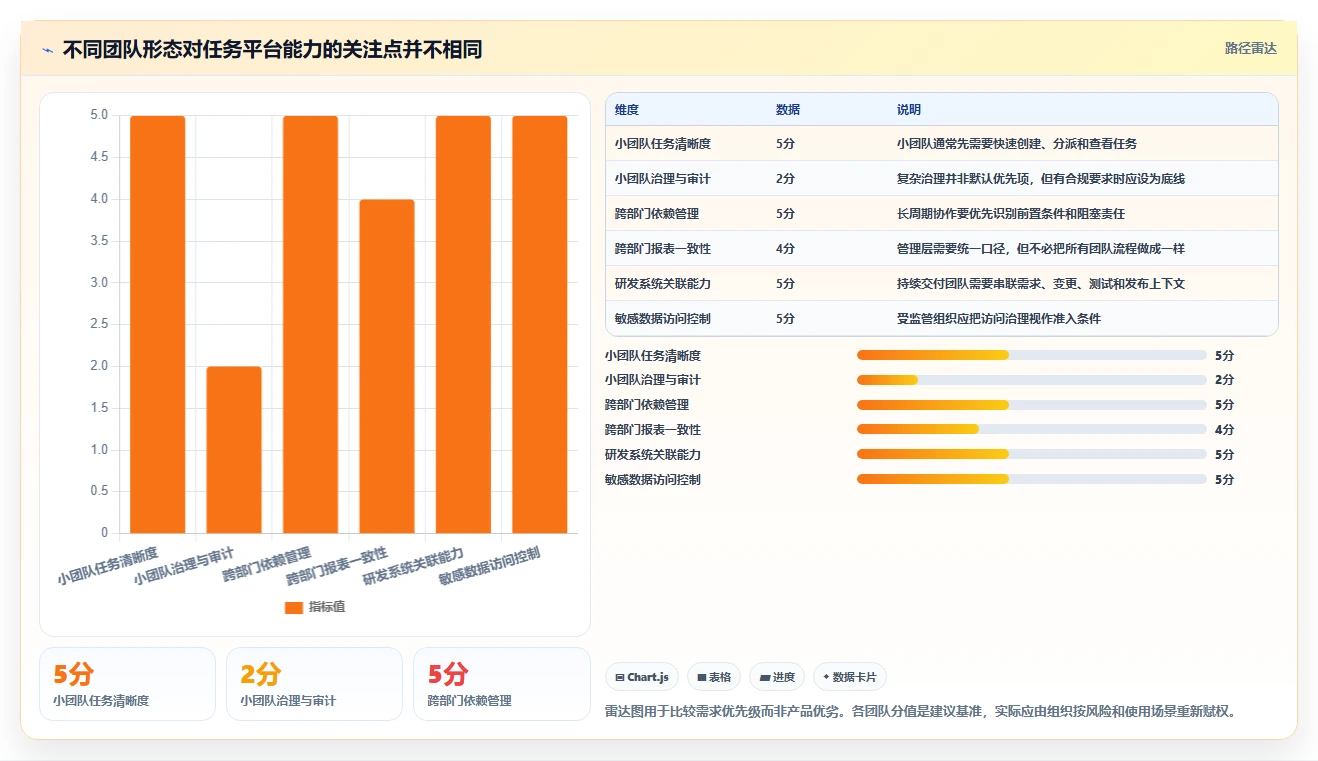Click the 数据 column header
This screenshot has height=761, width=1318.
point(788,110)
